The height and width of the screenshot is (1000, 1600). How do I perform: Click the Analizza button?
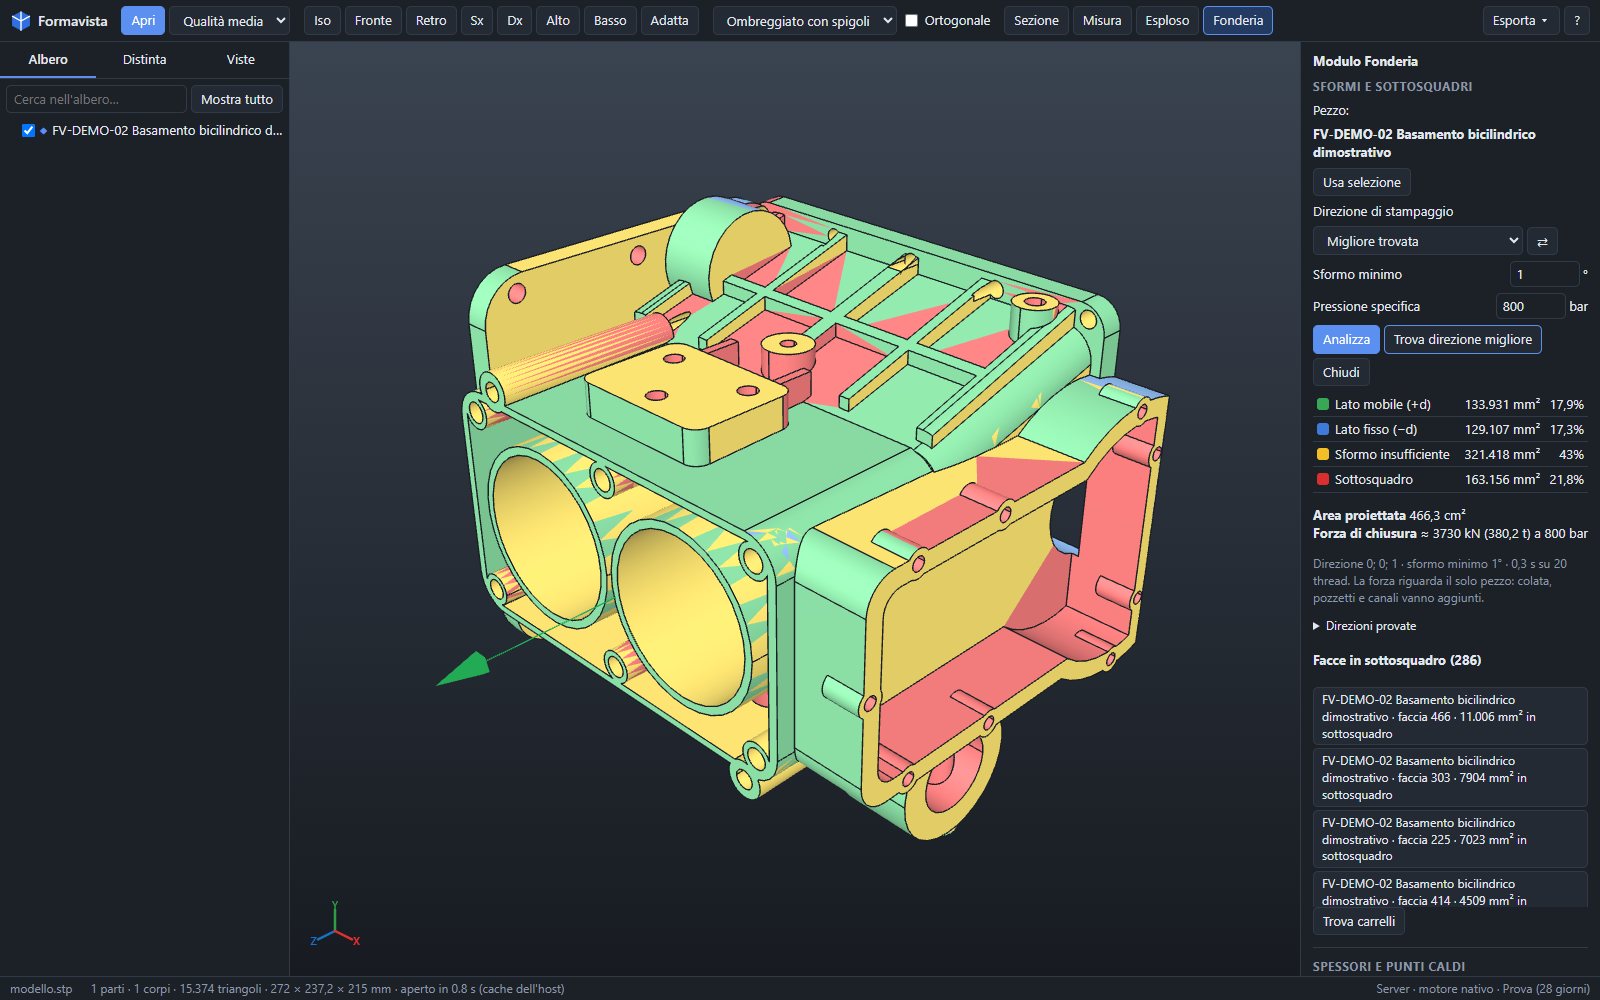pyautogui.click(x=1346, y=339)
